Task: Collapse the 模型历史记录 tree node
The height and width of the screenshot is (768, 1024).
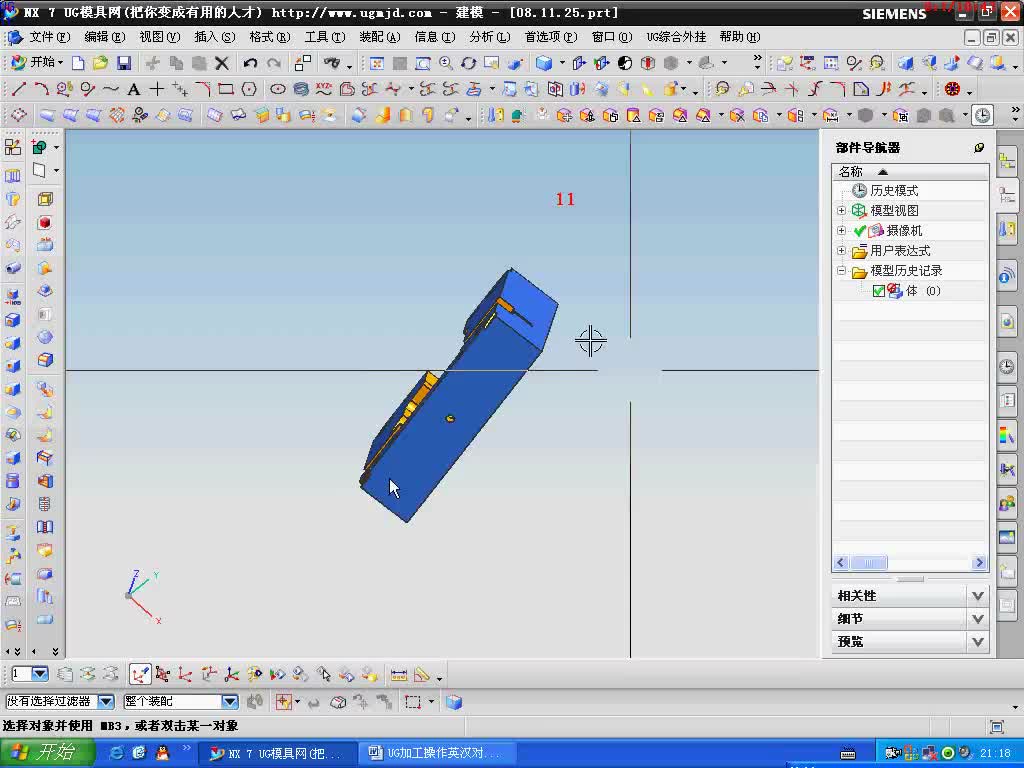Action: [x=841, y=270]
